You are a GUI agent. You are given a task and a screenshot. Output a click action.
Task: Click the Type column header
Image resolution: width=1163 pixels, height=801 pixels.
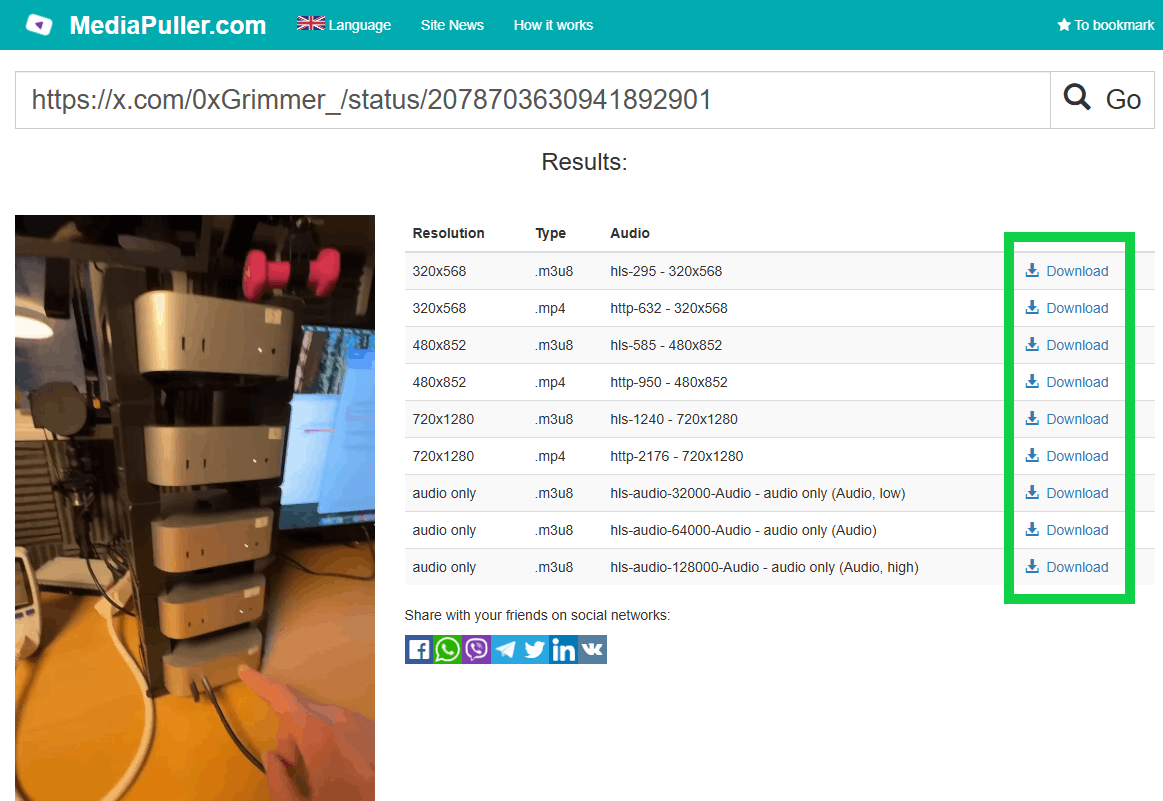[550, 233]
